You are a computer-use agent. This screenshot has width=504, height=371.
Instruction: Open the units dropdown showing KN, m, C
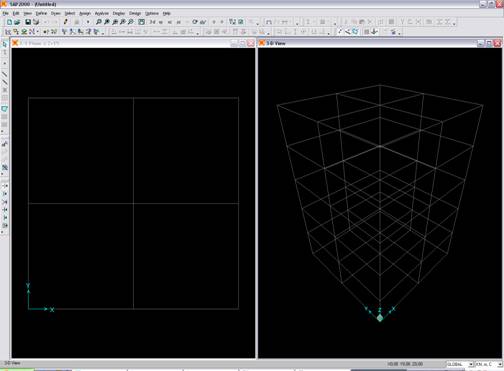[x=489, y=364]
